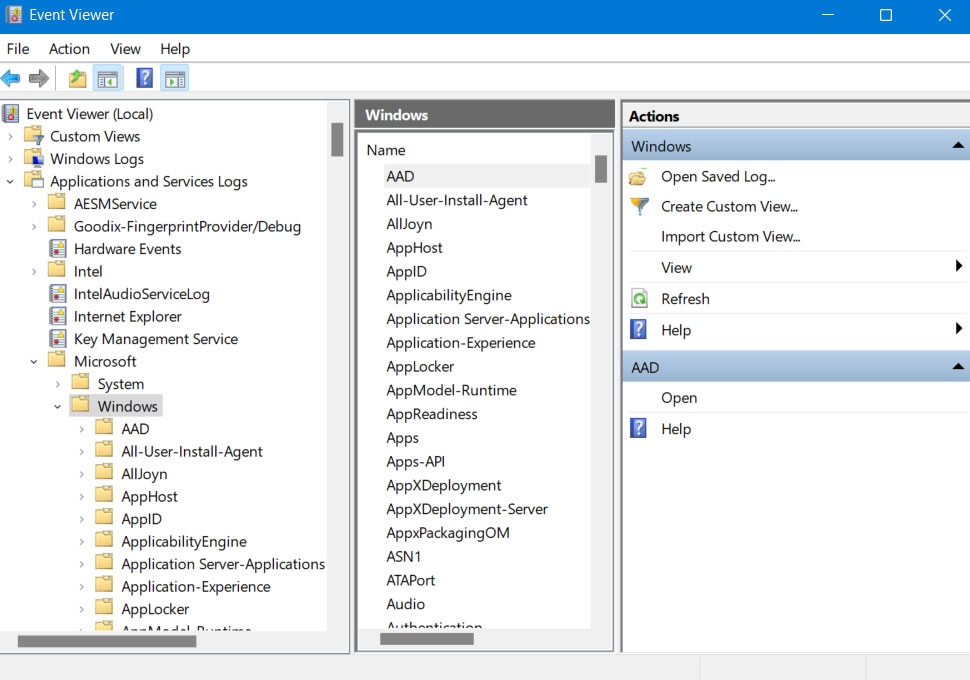Screen dimensions: 970x680
Task: Click Import Custom View... action link
Action: coord(731,236)
